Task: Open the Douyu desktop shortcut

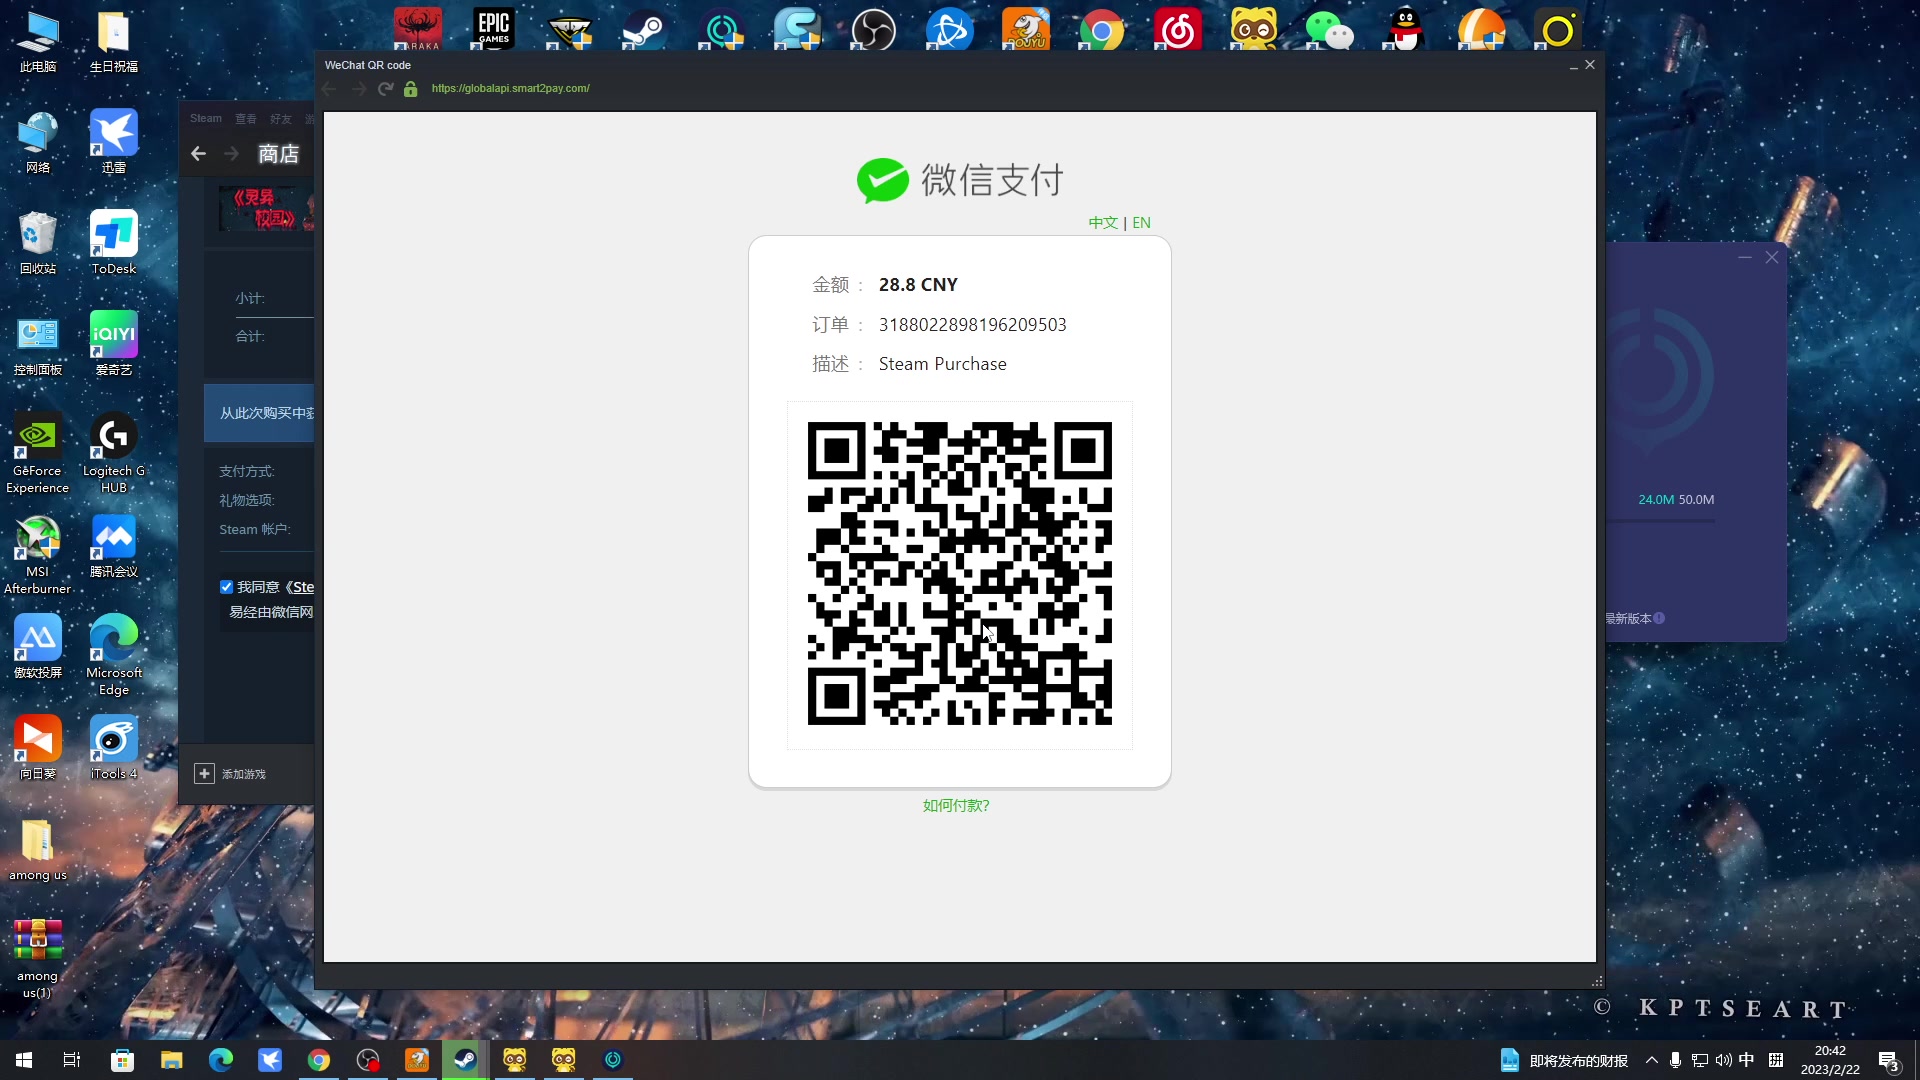Action: [1026, 28]
